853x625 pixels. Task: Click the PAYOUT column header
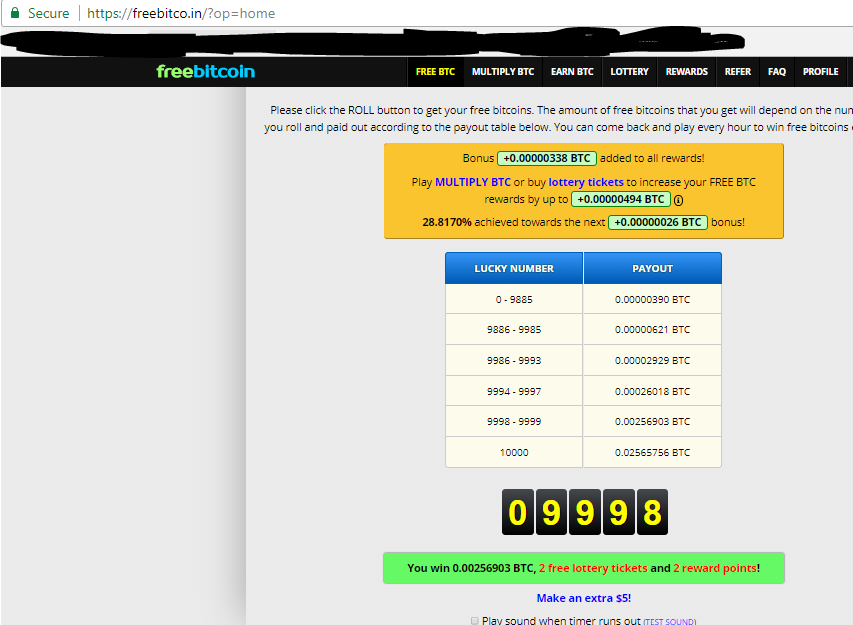coord(653,268)
